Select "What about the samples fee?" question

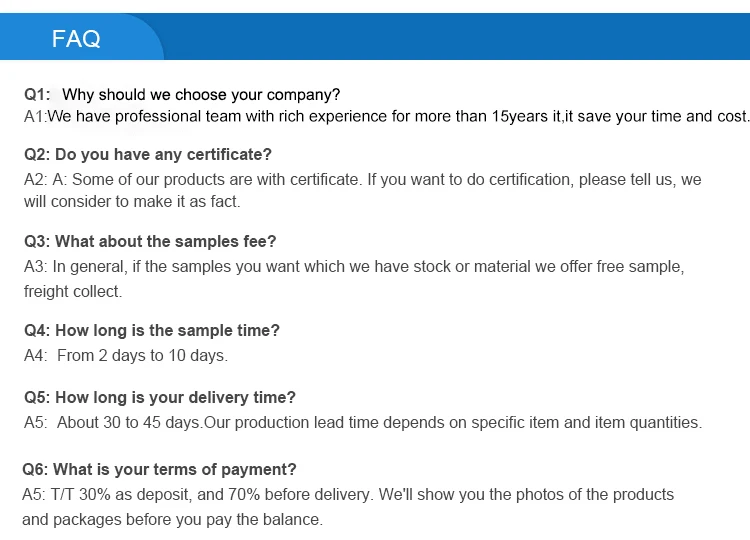[x=165, y=241]
